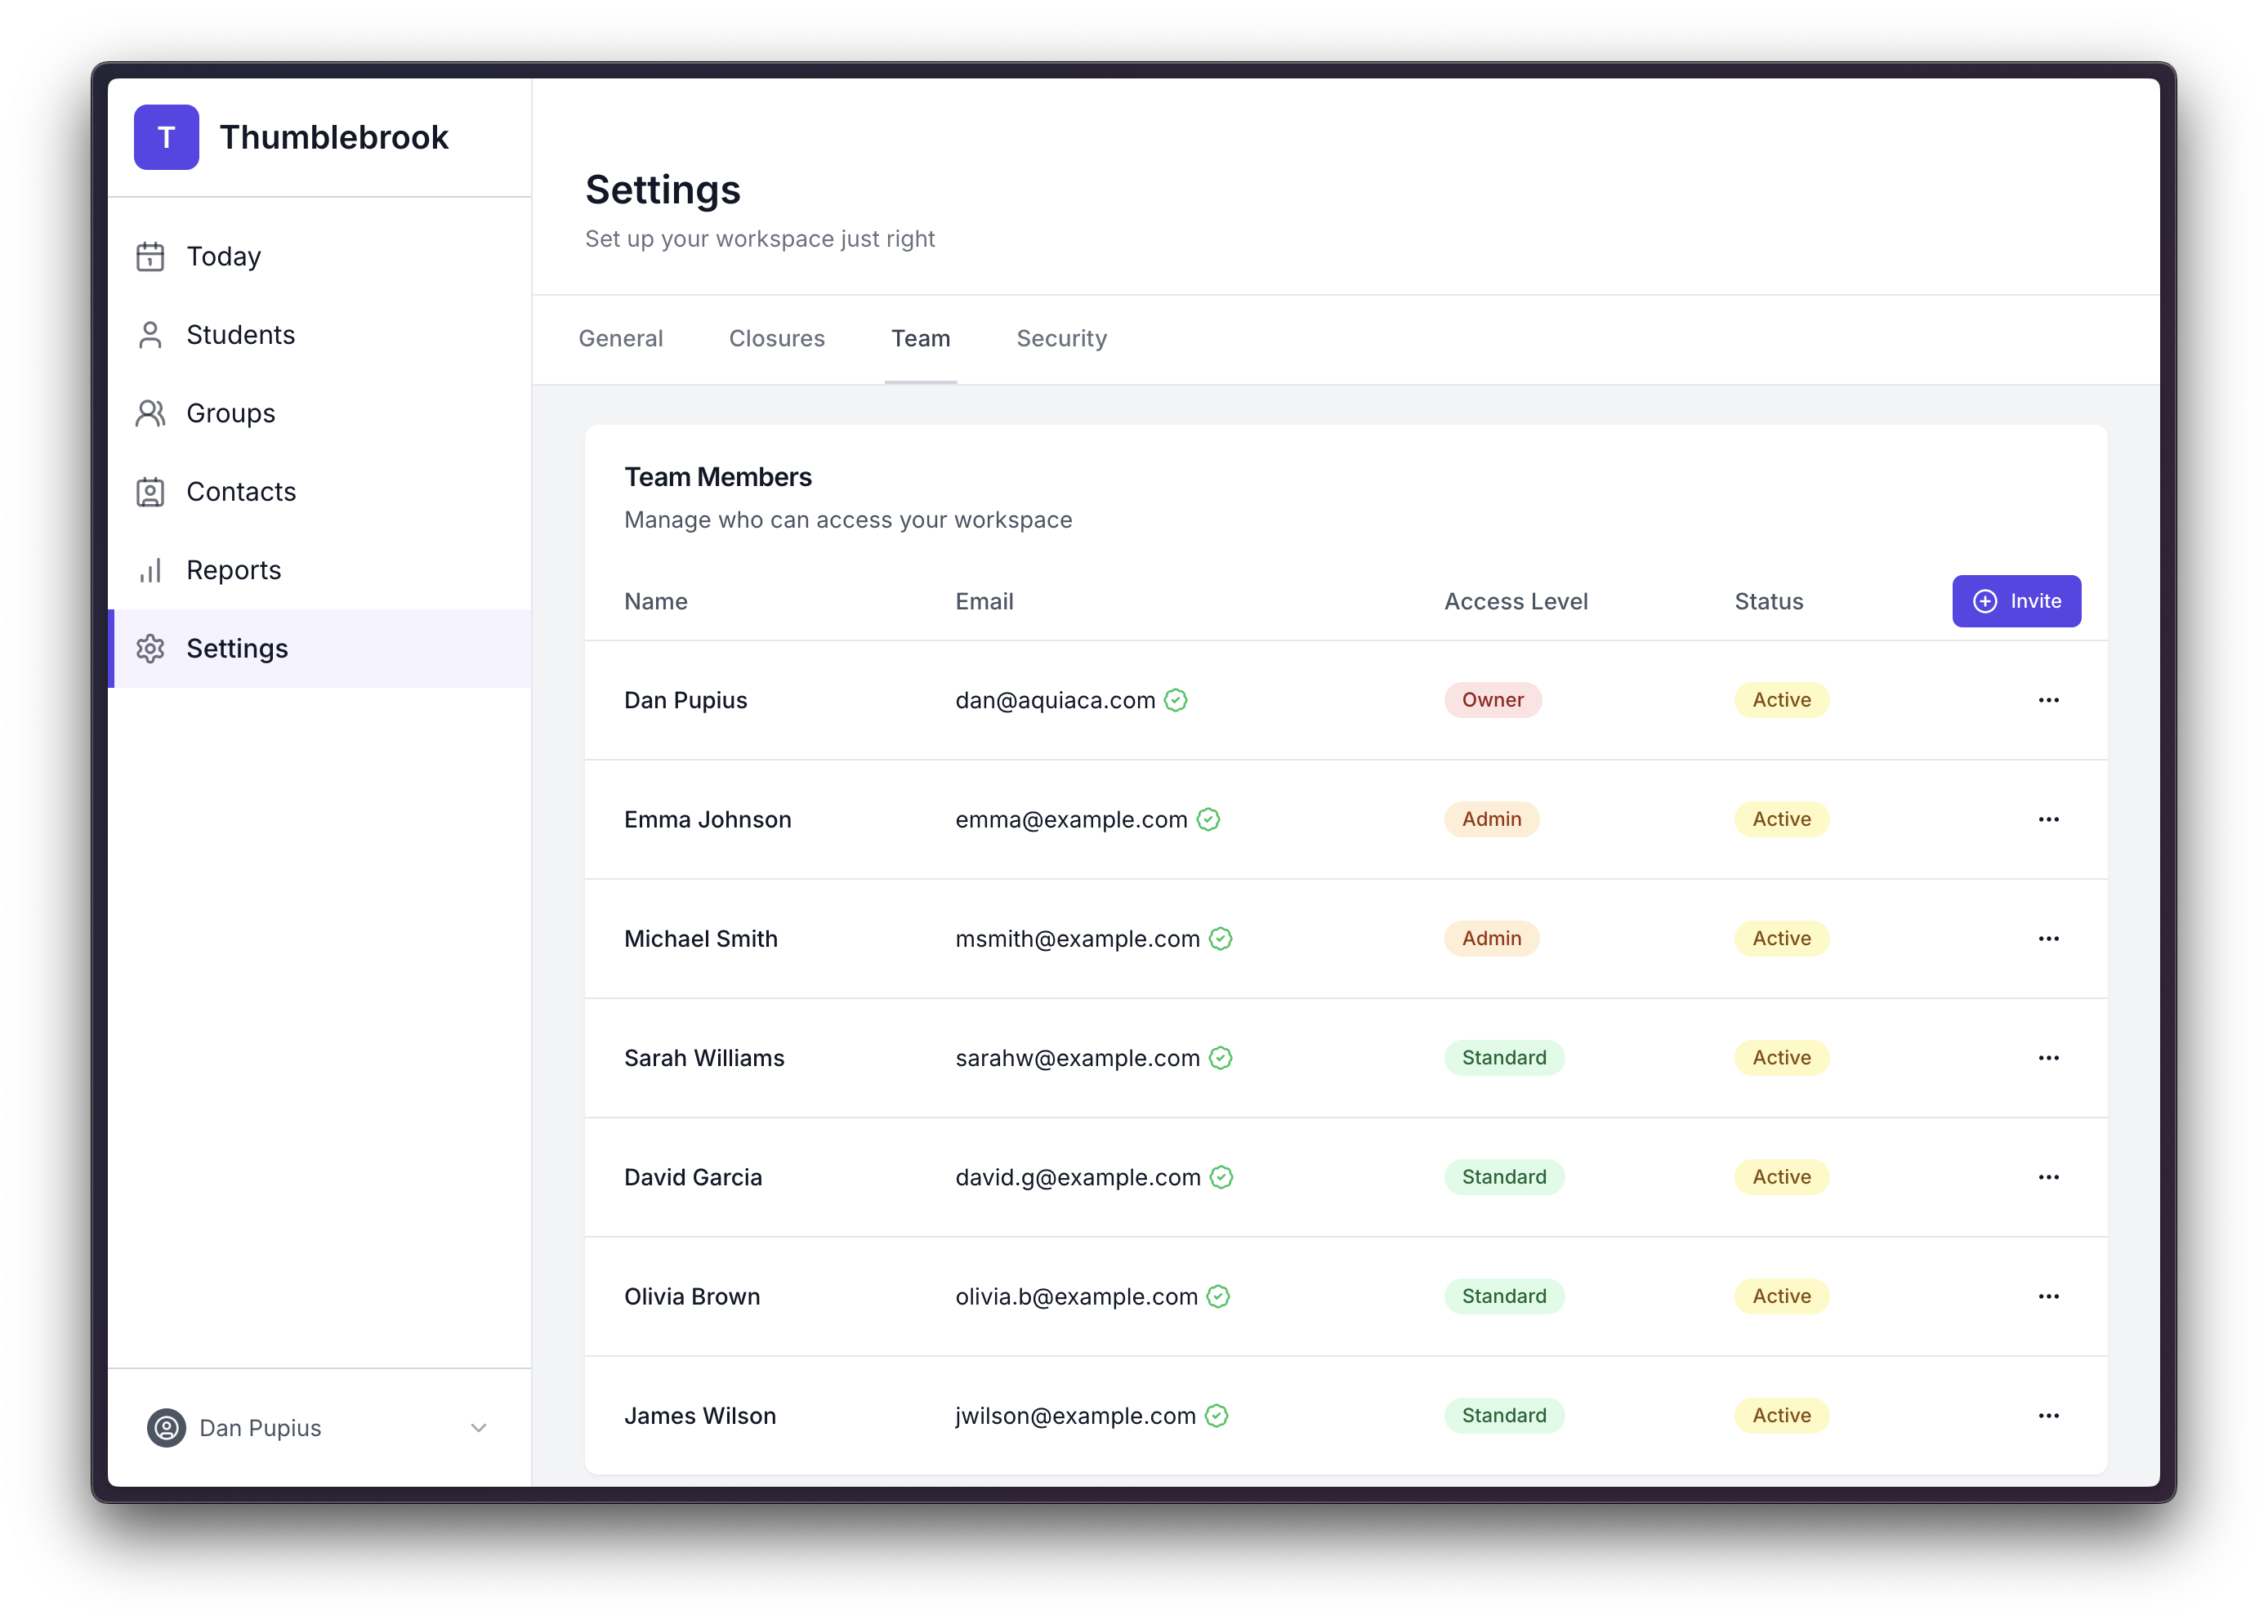Click verified check icon next to dan@aquiaca.com

[x=1176, y=700]
